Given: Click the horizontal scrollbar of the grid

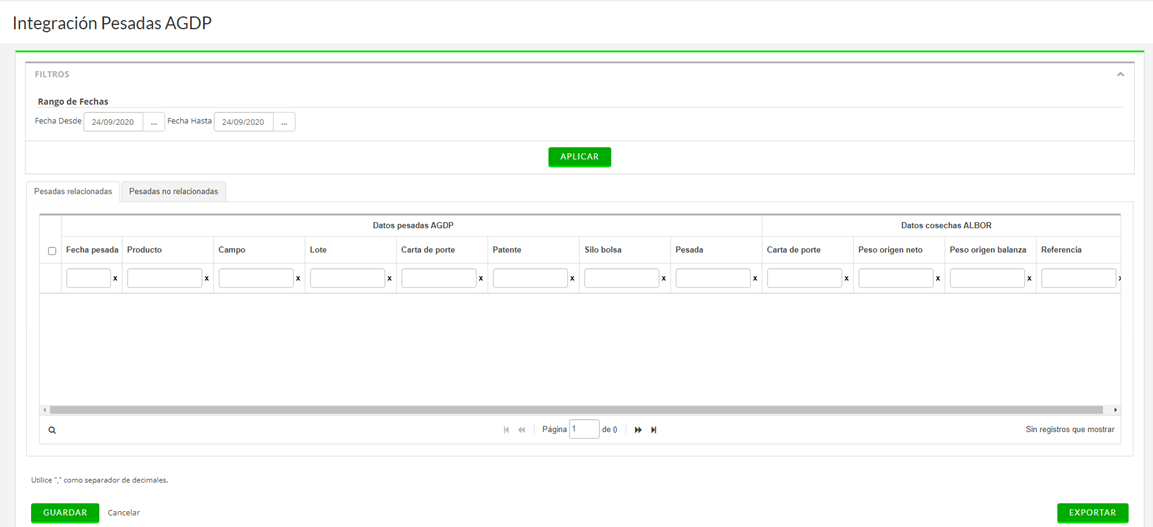Looking at the screenshot, I should (576, 410).
